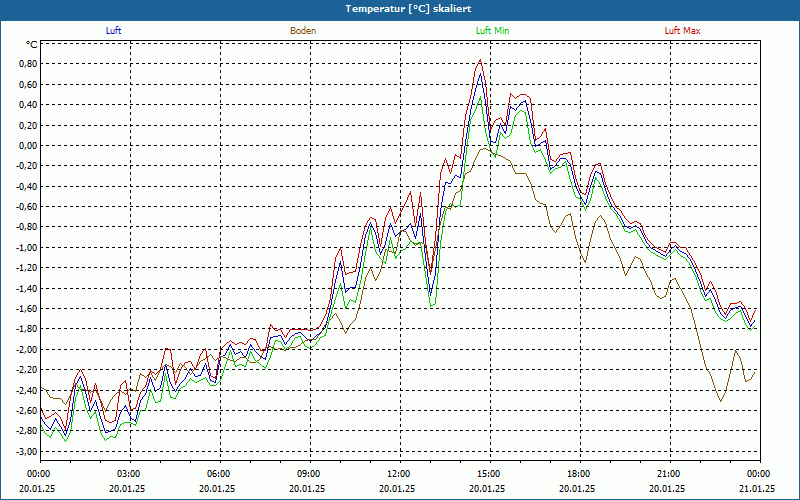This screenshot has height=500, width=800.
Task: Click the 18:00 time axis label
Action: (x=580, y=474)
